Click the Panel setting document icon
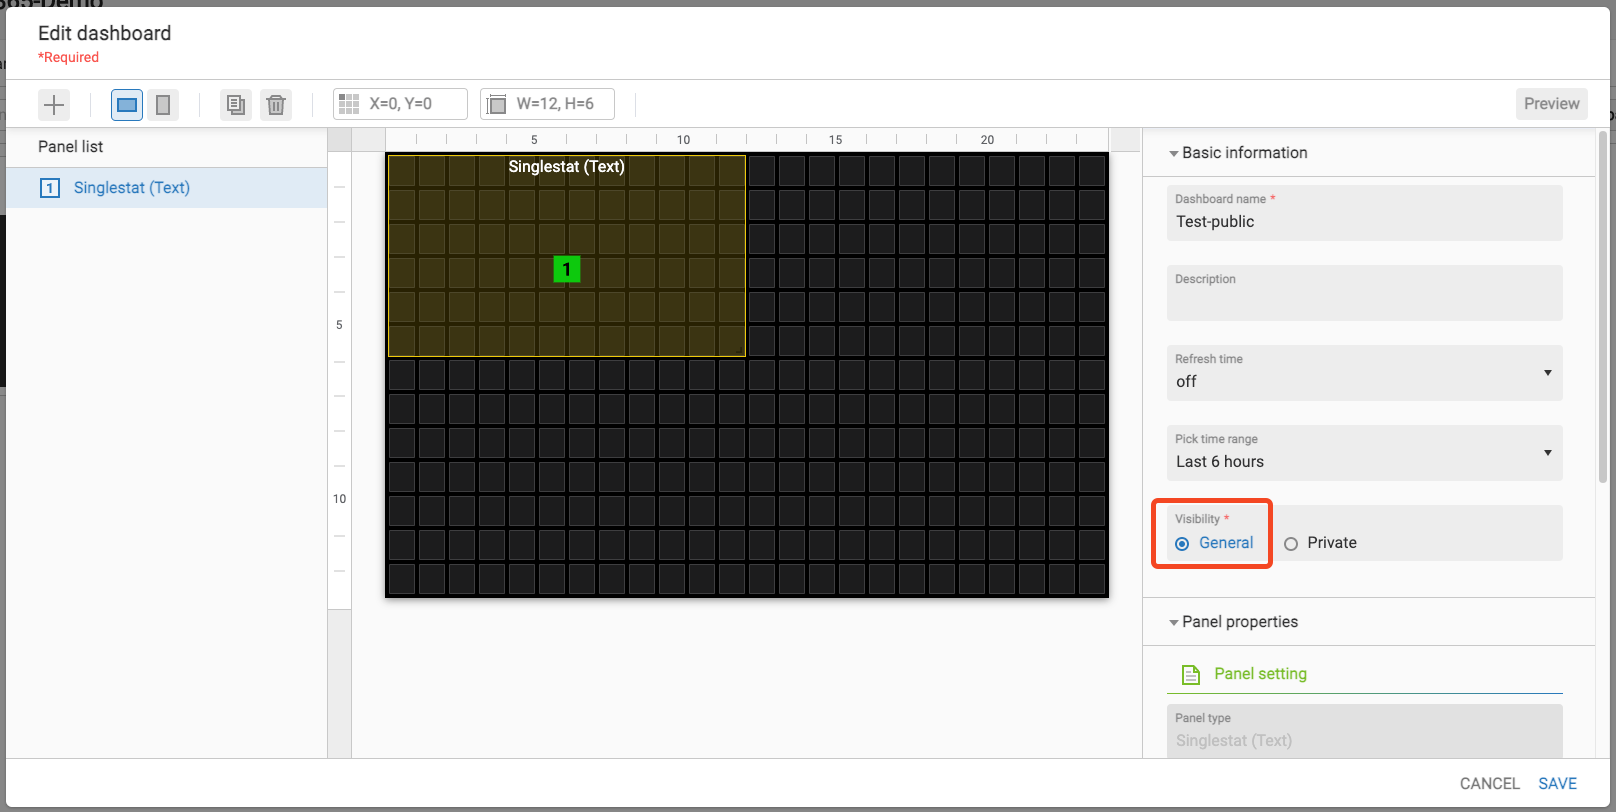The width and height of the screenshot is (1616, 812). [x=1190, y=675]
